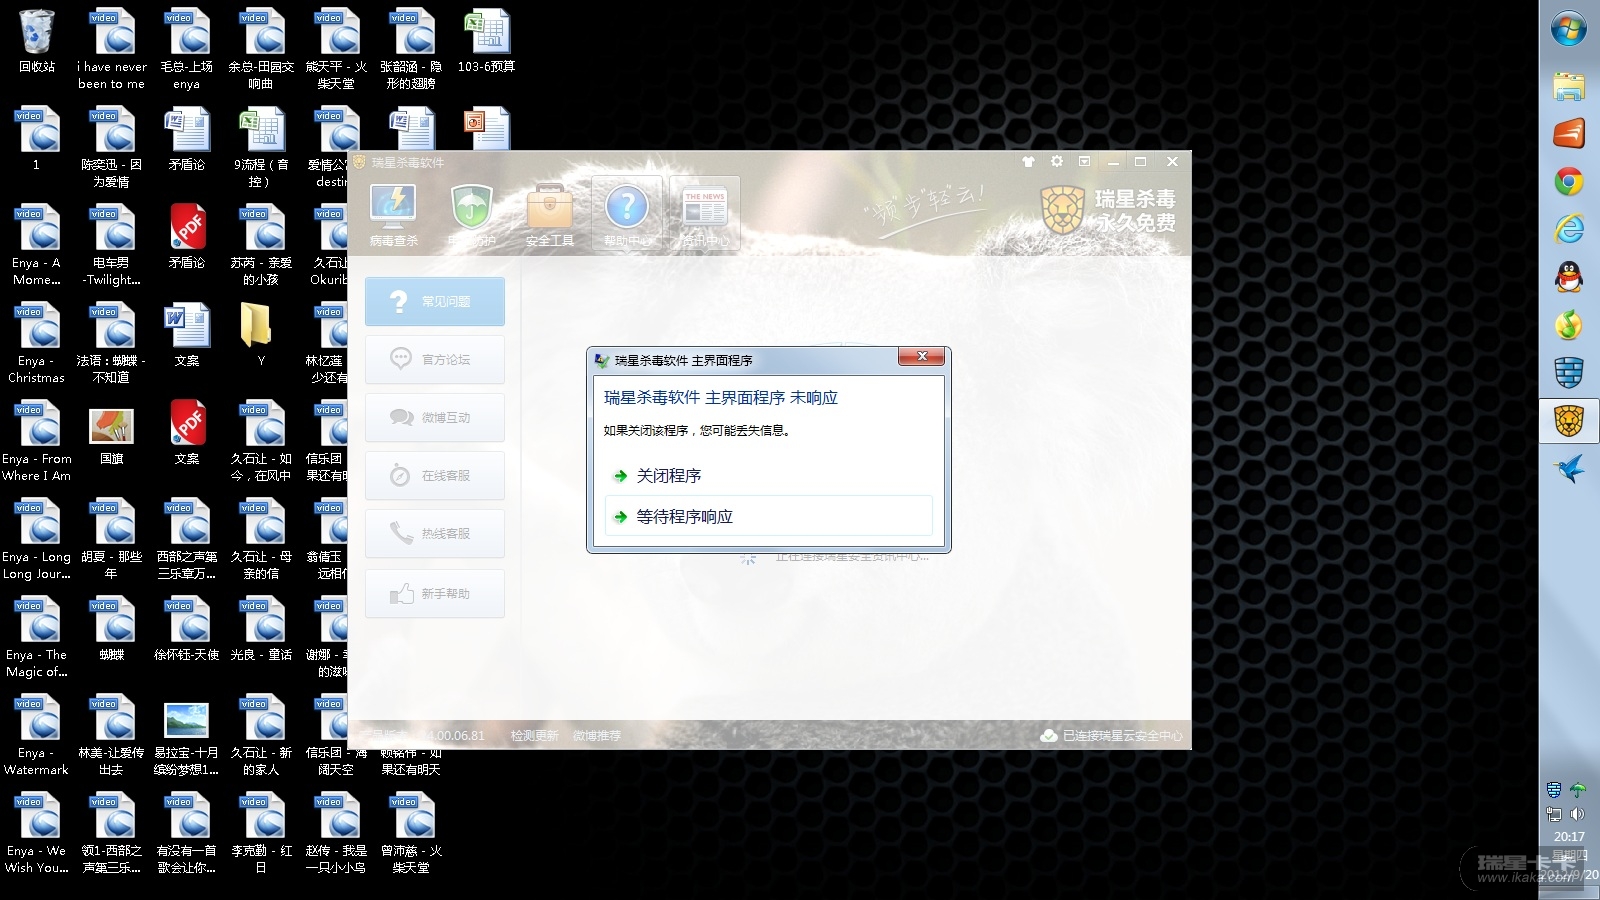Select the 文案 PDF file on desktop
This screenshot has height=900, width=1600.
pyautogui.click(x=187, y=435)
